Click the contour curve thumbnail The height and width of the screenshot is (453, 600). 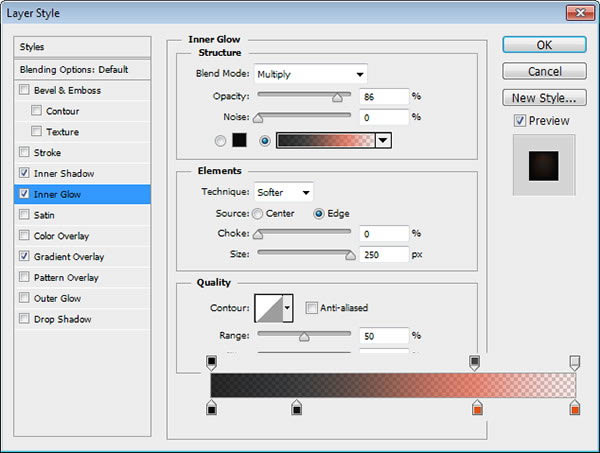click(x=269, y=308)
